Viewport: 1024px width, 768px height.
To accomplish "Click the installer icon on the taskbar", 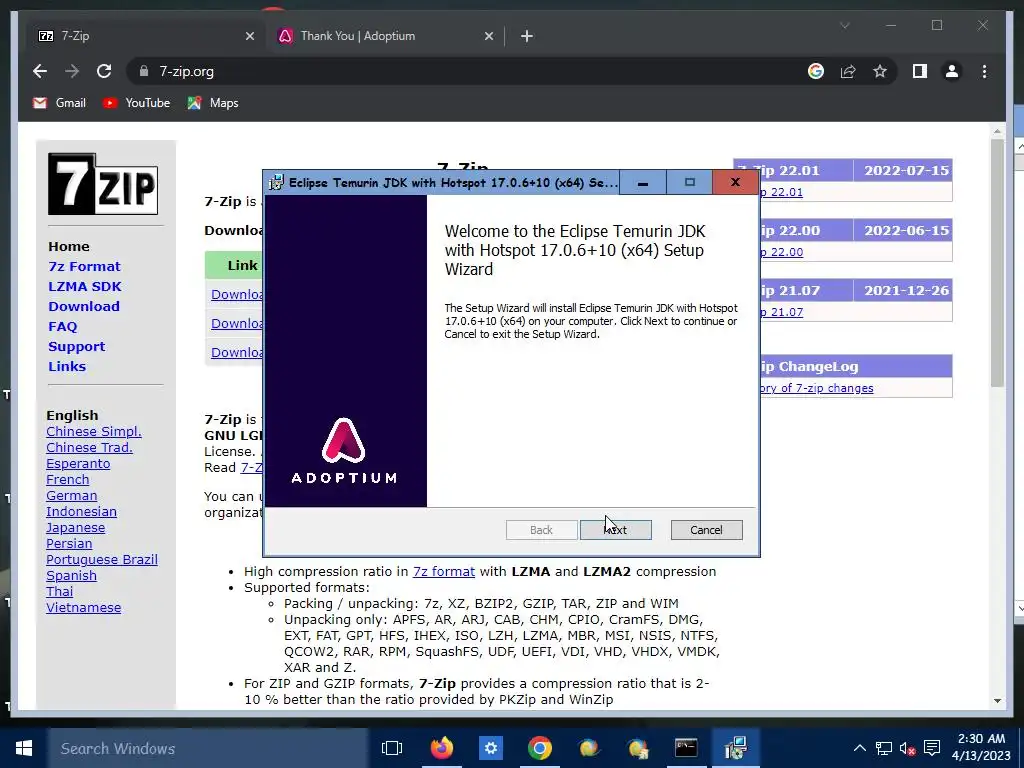I will click(735, 748).
